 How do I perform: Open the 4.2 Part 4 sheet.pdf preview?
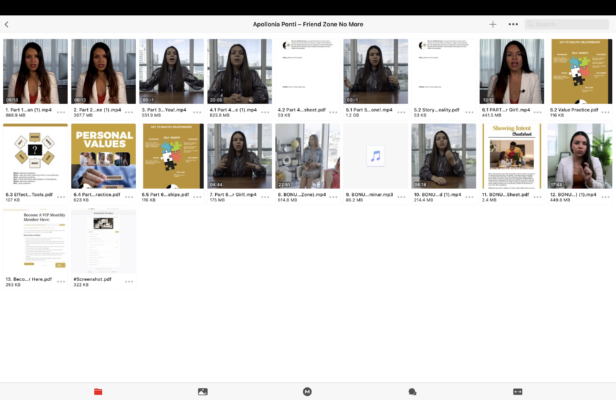coord(308,72)
